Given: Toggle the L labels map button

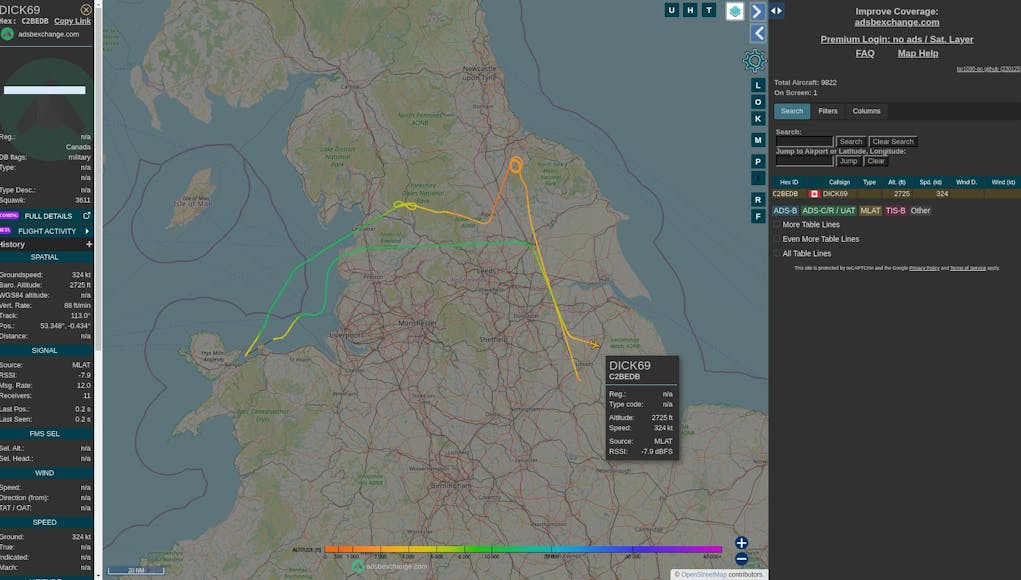Looking at the screenshot, I should (x=758, y=85).
